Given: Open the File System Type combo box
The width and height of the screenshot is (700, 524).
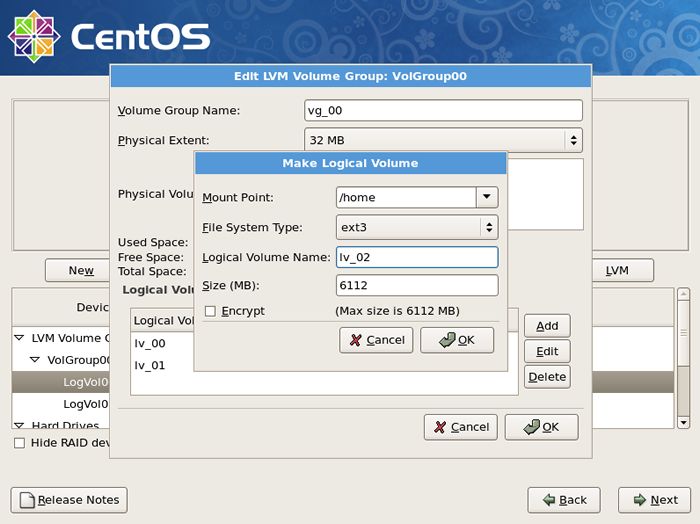Looking at the screenshot, I should (417, 227).
